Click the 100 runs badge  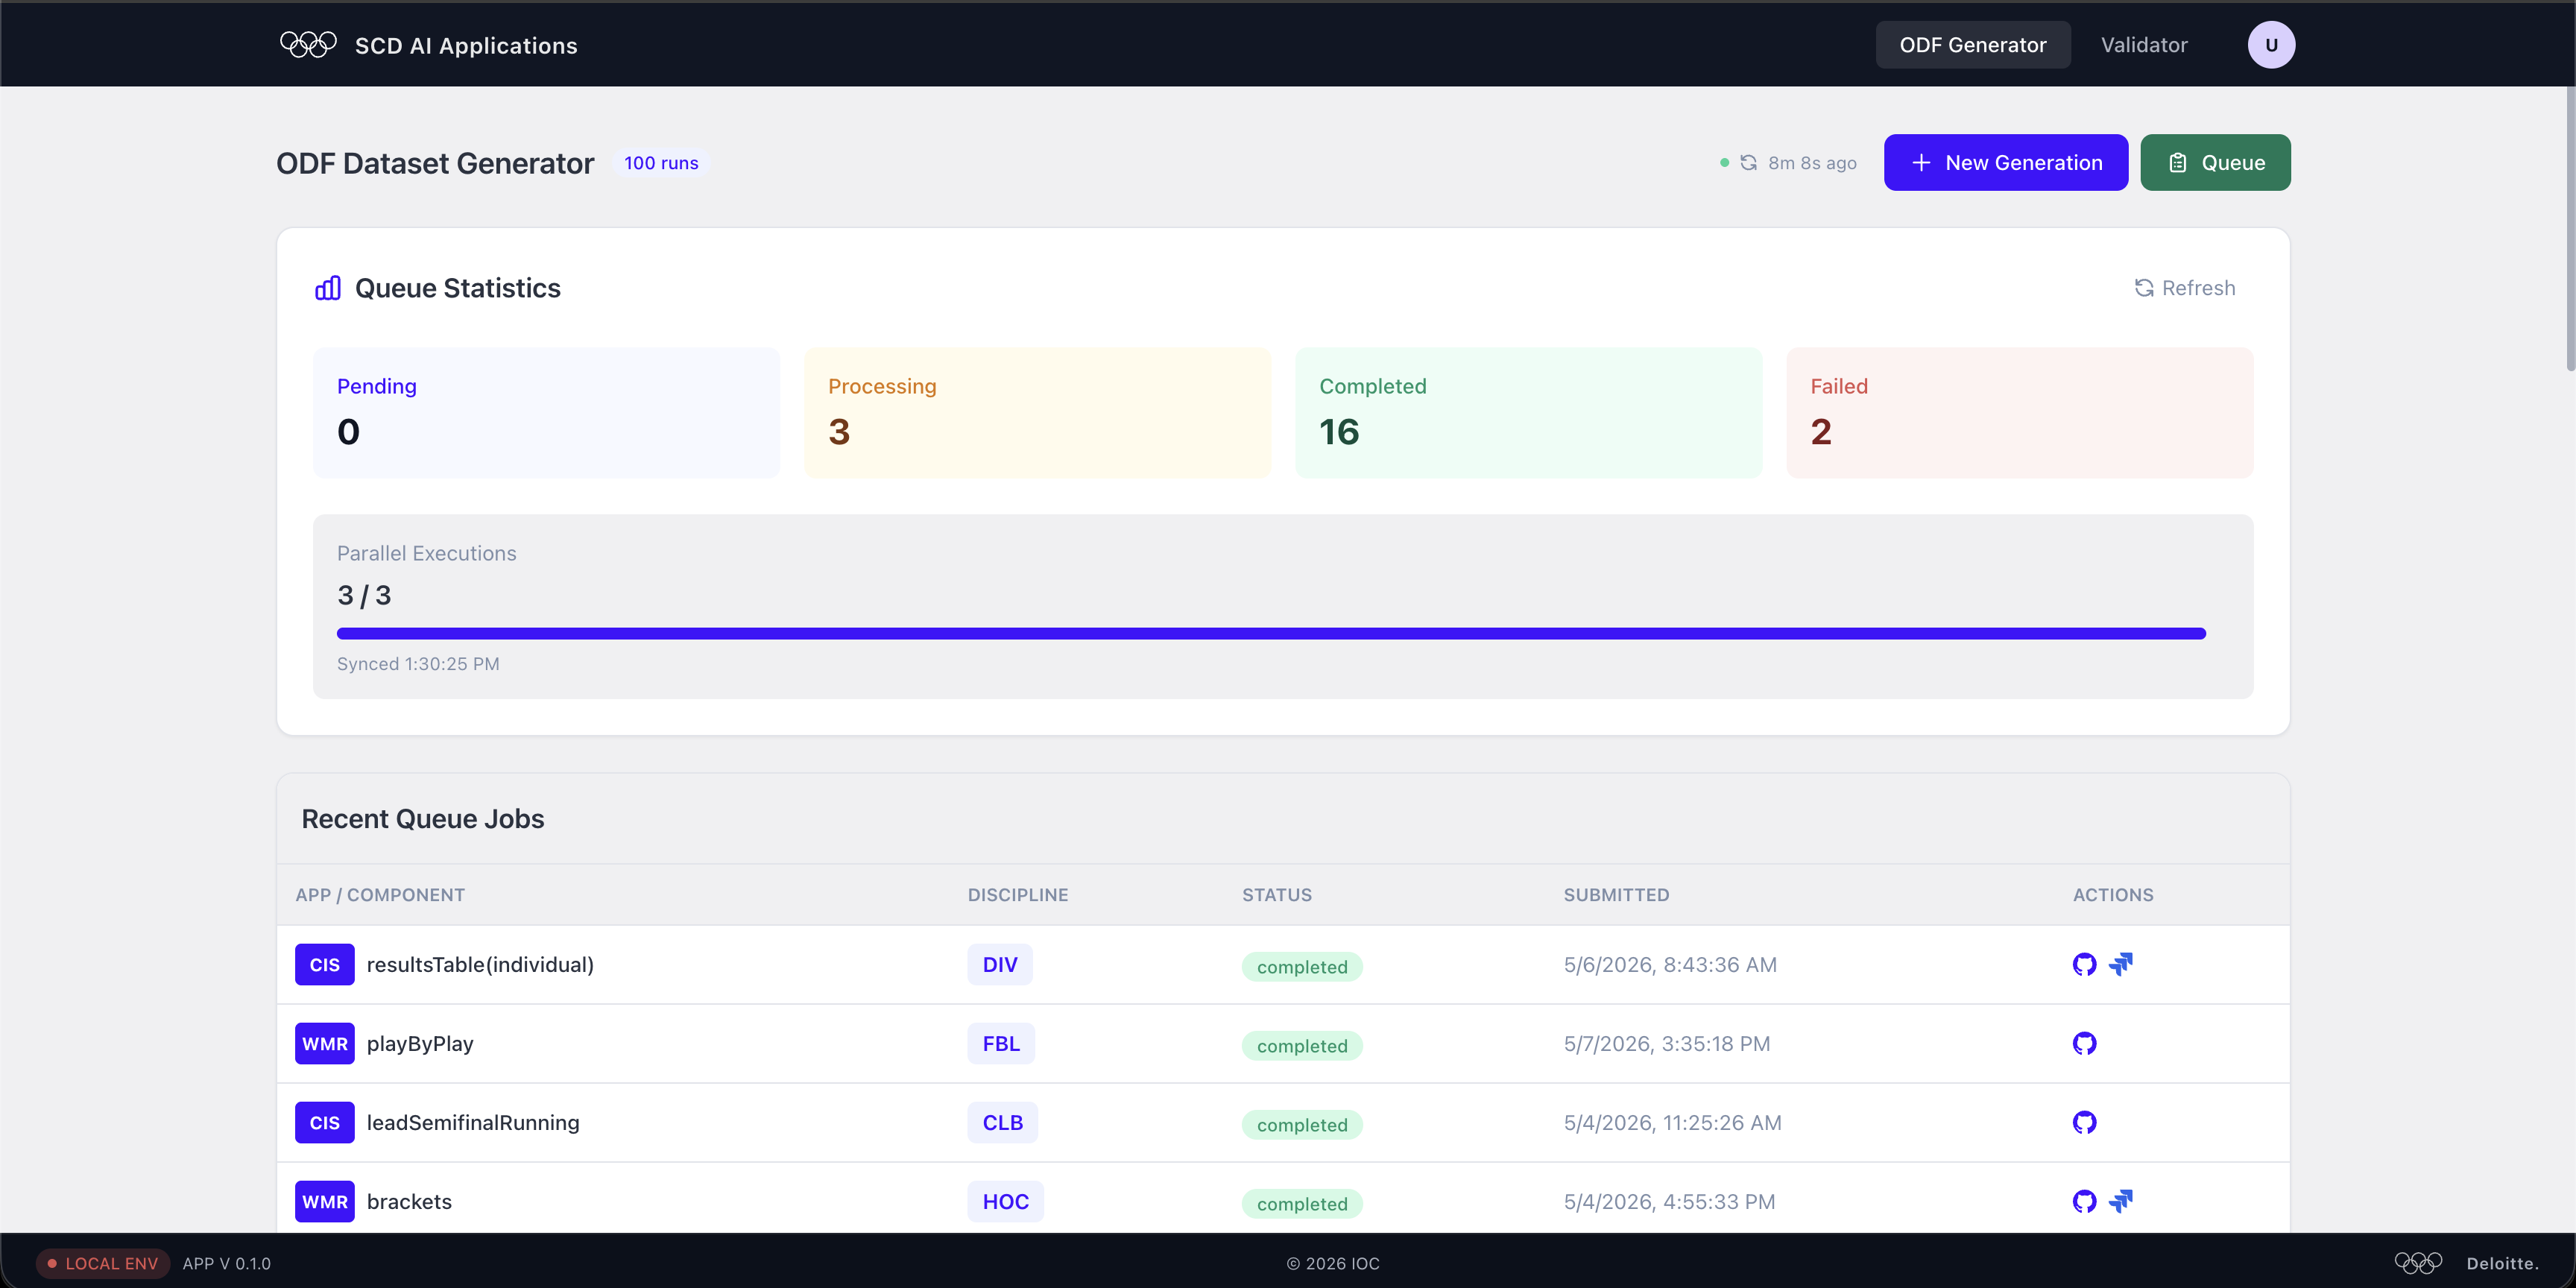click(661, 163)
